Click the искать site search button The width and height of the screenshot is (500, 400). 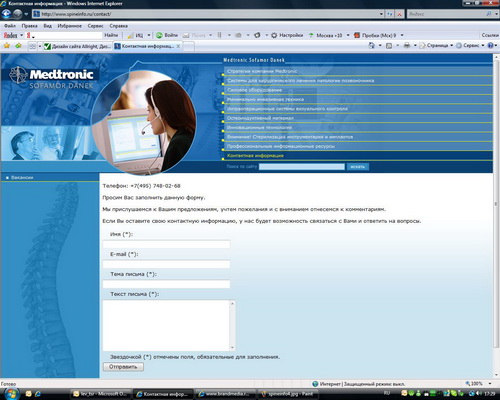coord(358,166)
